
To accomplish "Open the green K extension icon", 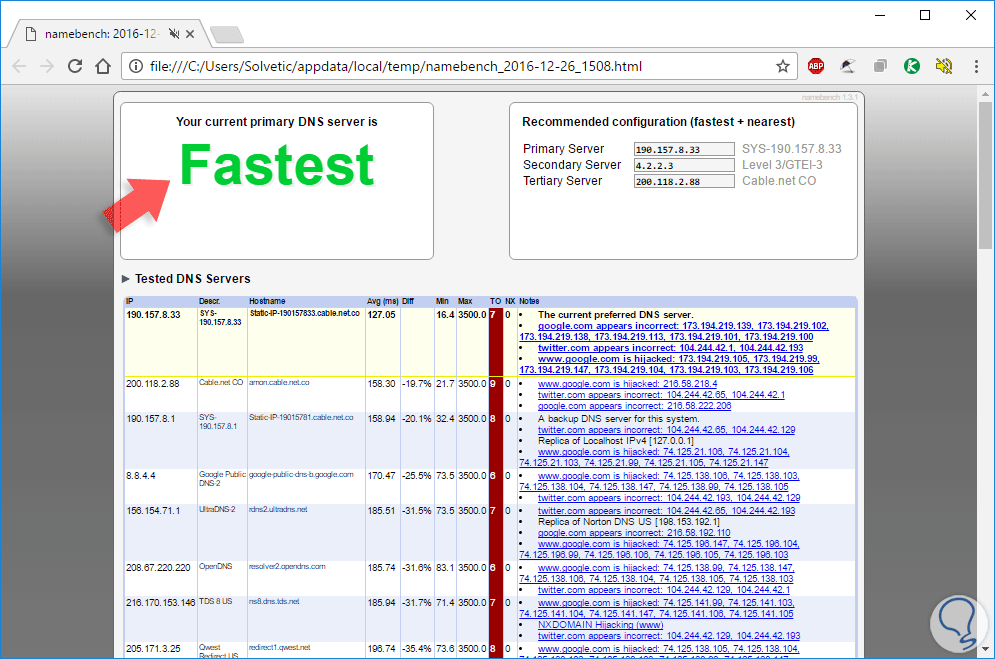I will tap(912, 66).
